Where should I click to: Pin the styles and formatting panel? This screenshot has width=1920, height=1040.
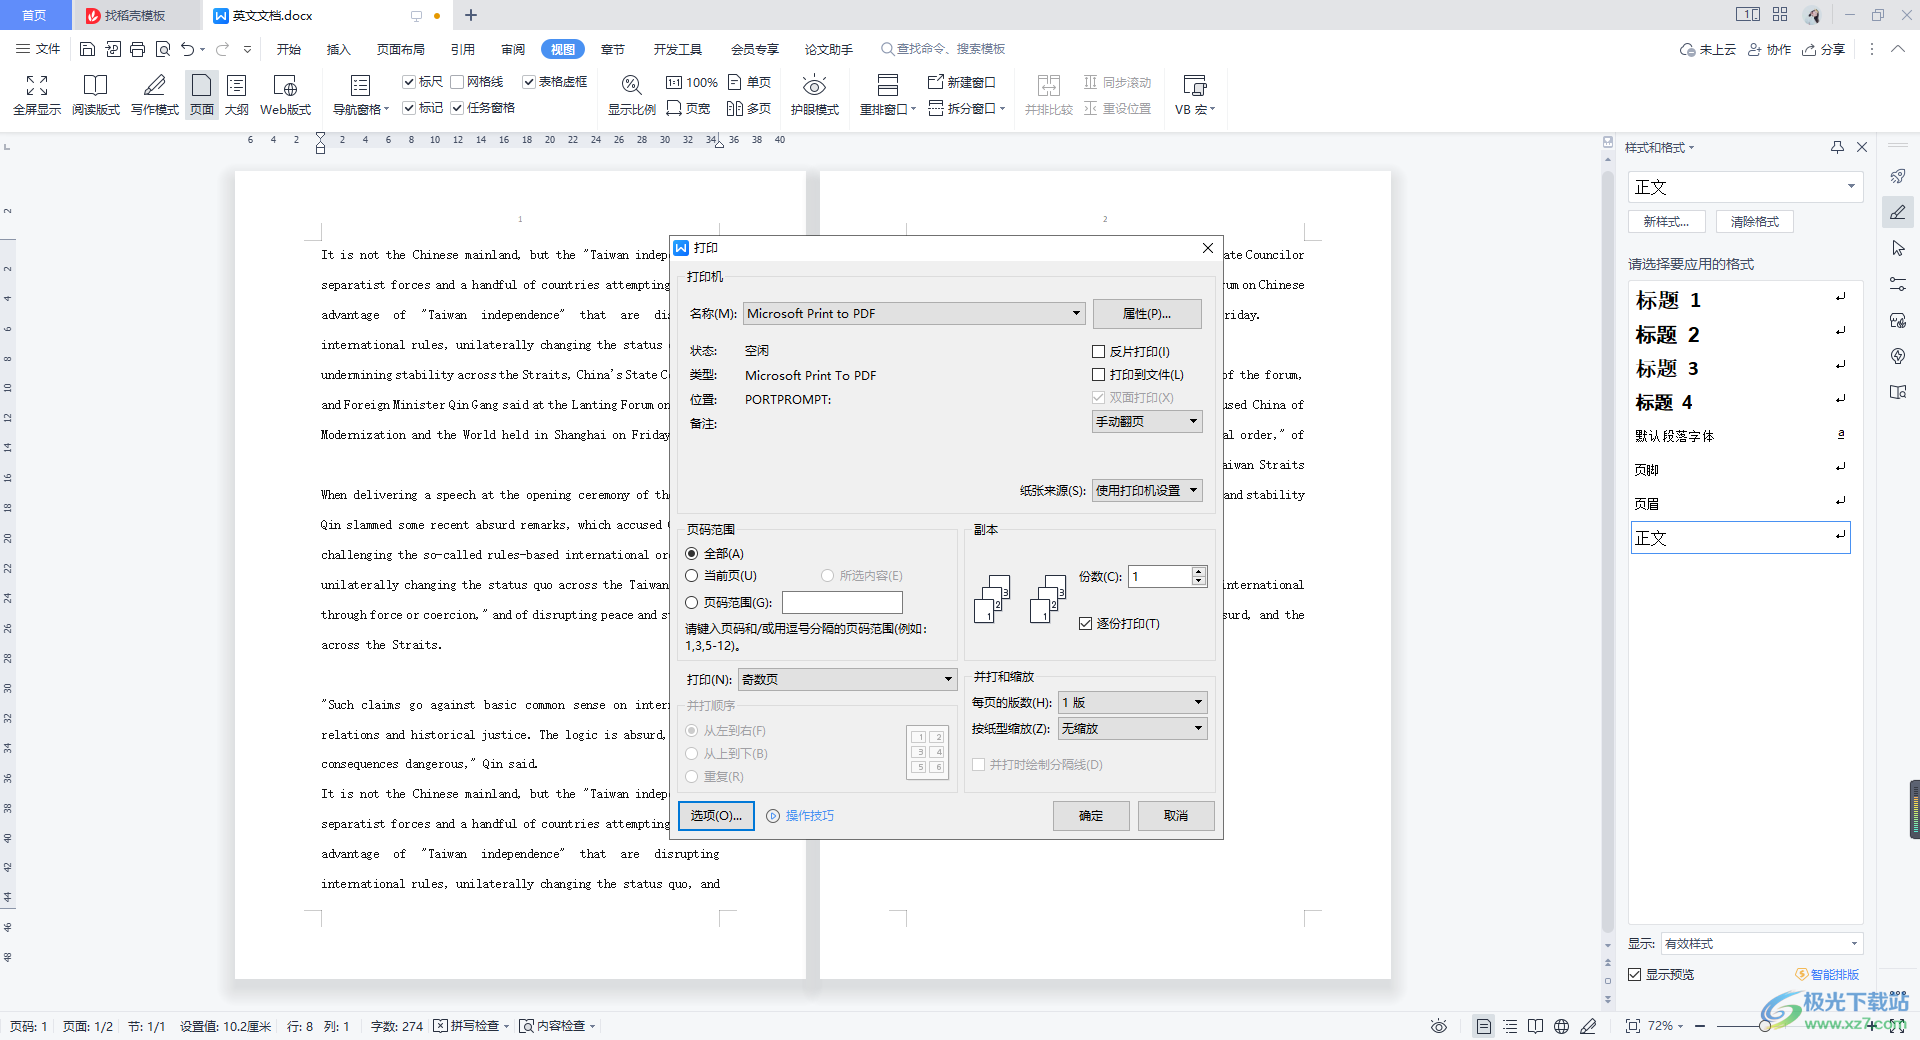[1837, 147]
